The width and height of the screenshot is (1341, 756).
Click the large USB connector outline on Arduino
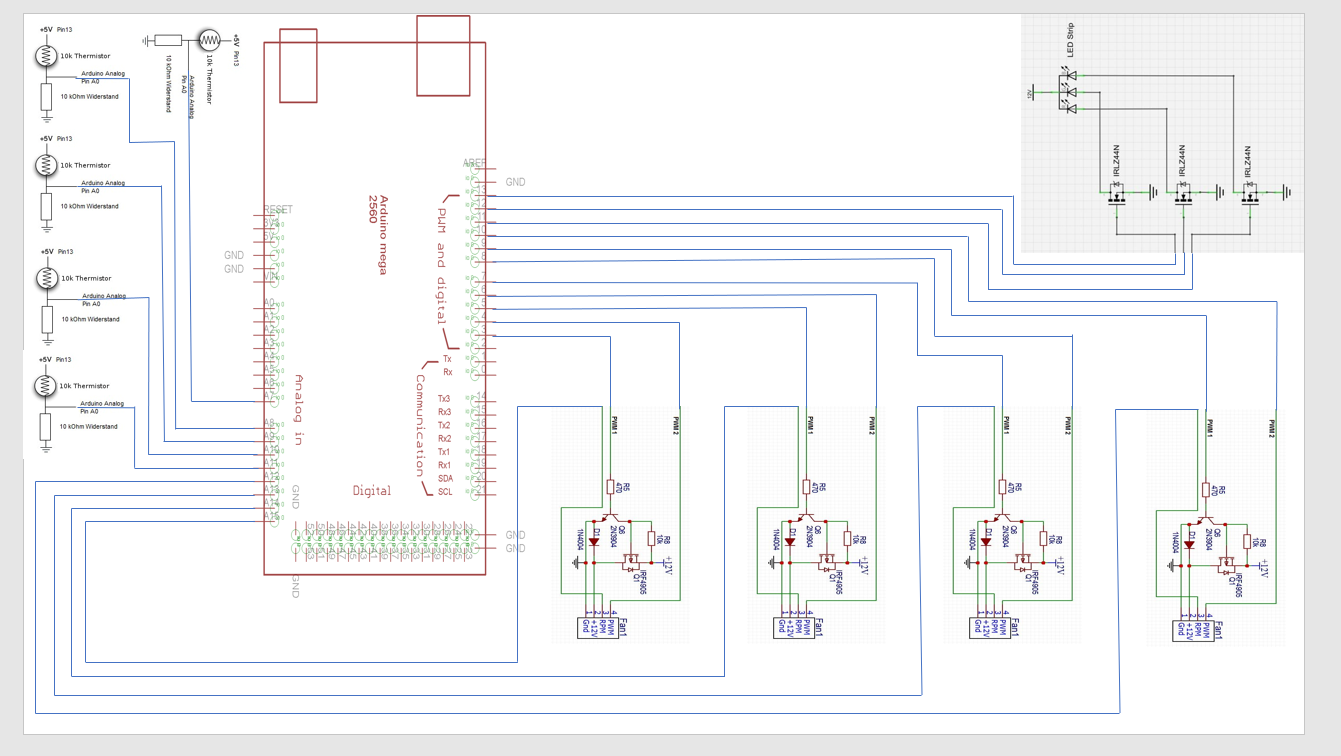click(x=443, y=56)
